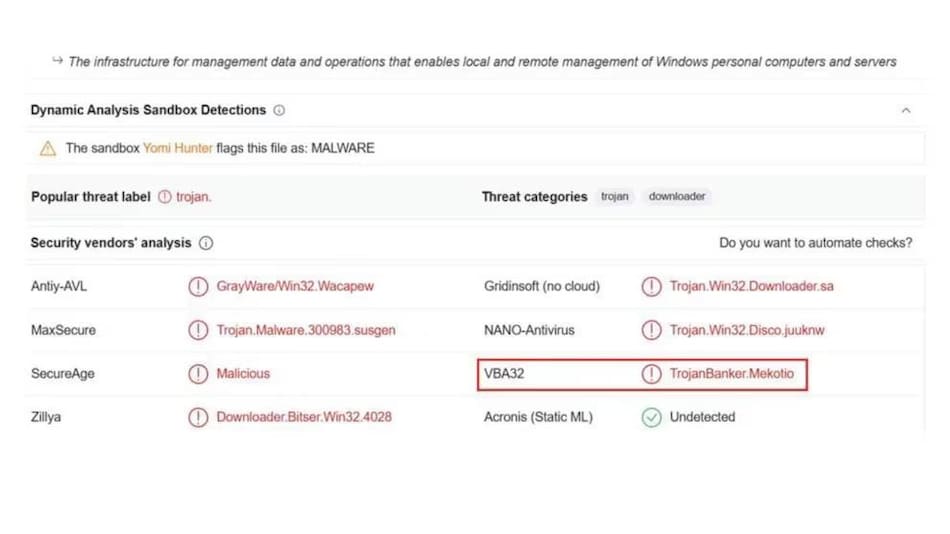The height and width of the screenshot is (534, 950).
Task: Click alert icon for MaxSecure detection
Action: (198, 330)
